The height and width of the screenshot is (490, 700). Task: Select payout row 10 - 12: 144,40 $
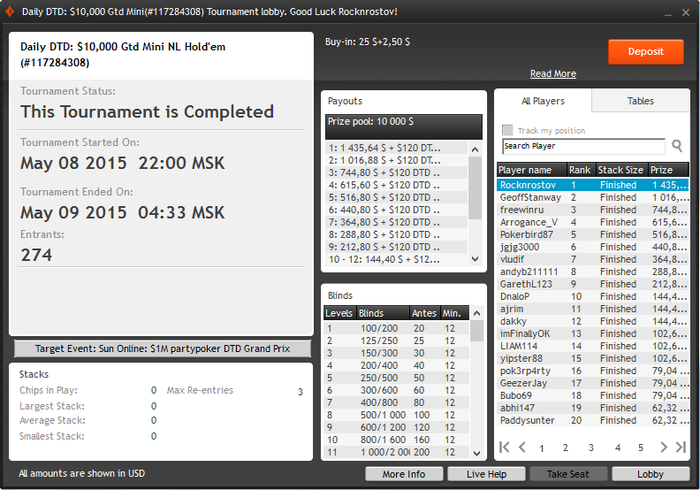(396, 259)
